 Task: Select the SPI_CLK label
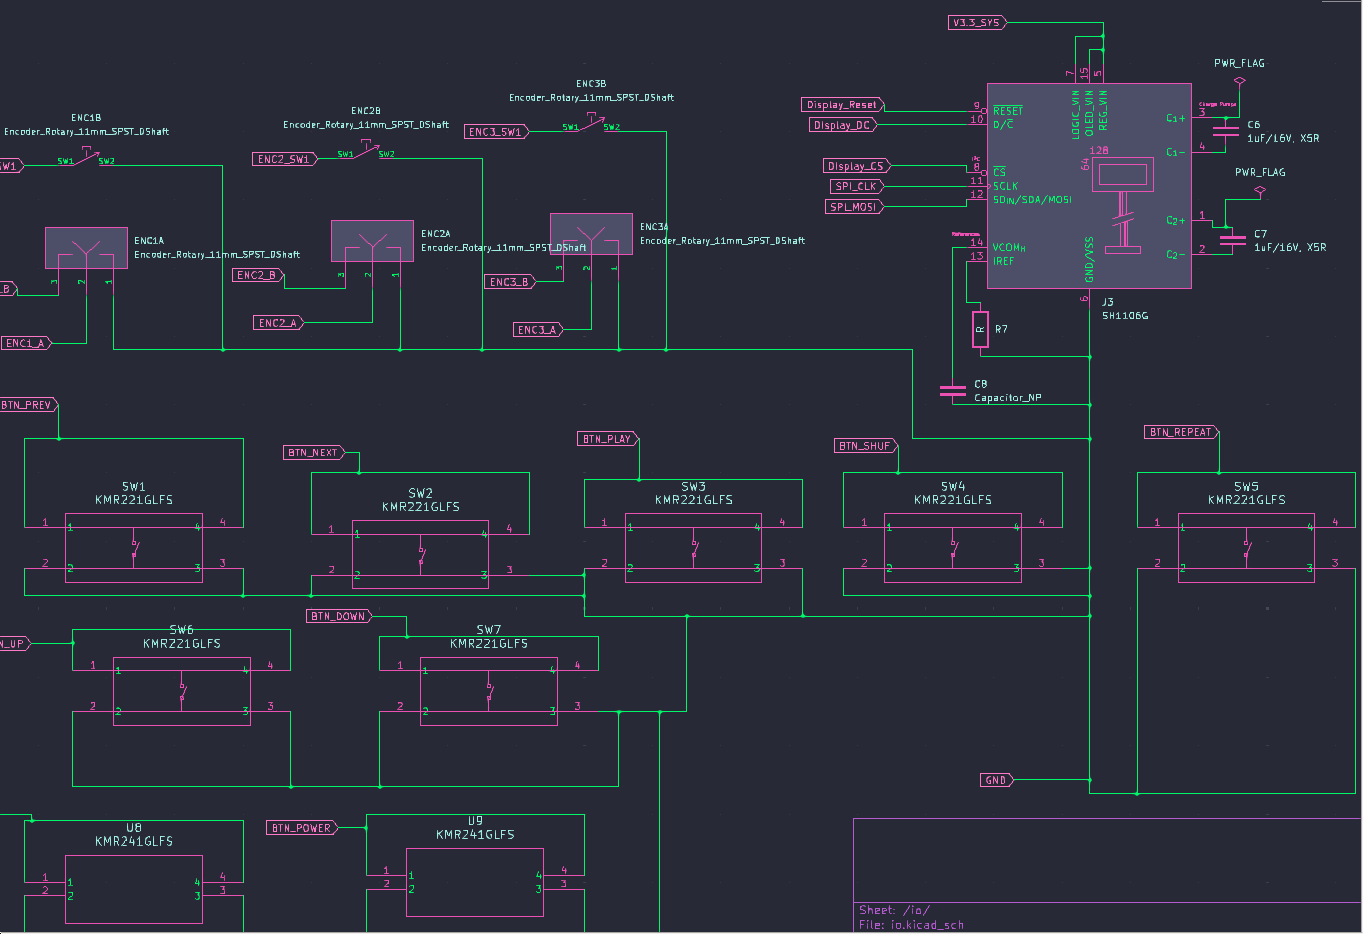[857, 186]
